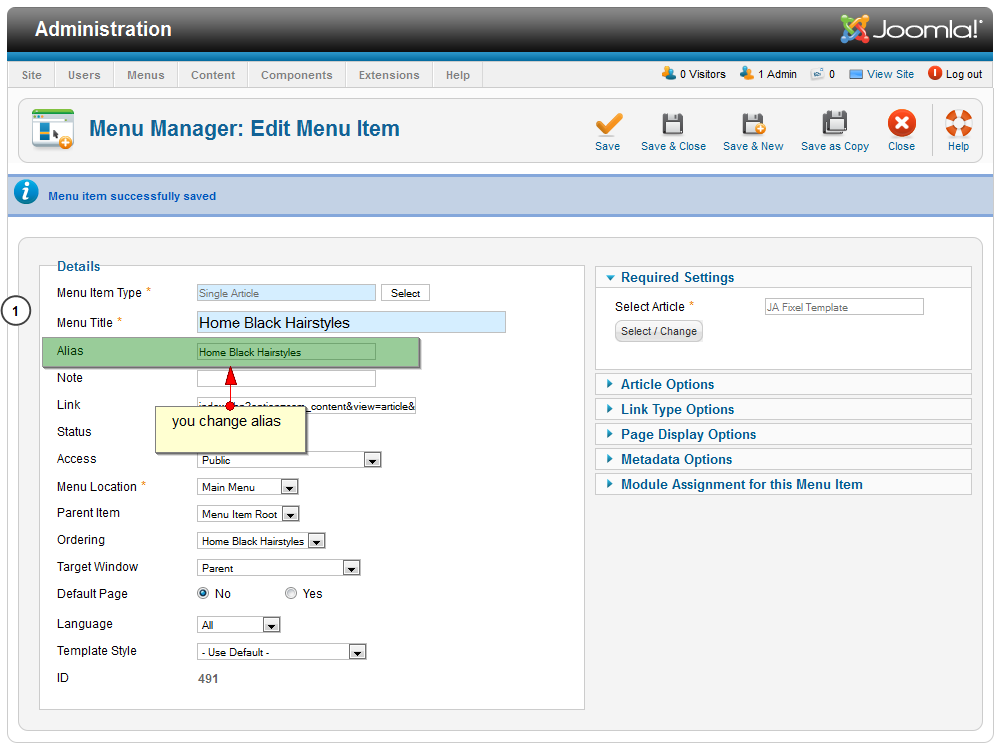Click the Log out link text

click(964, 74)
